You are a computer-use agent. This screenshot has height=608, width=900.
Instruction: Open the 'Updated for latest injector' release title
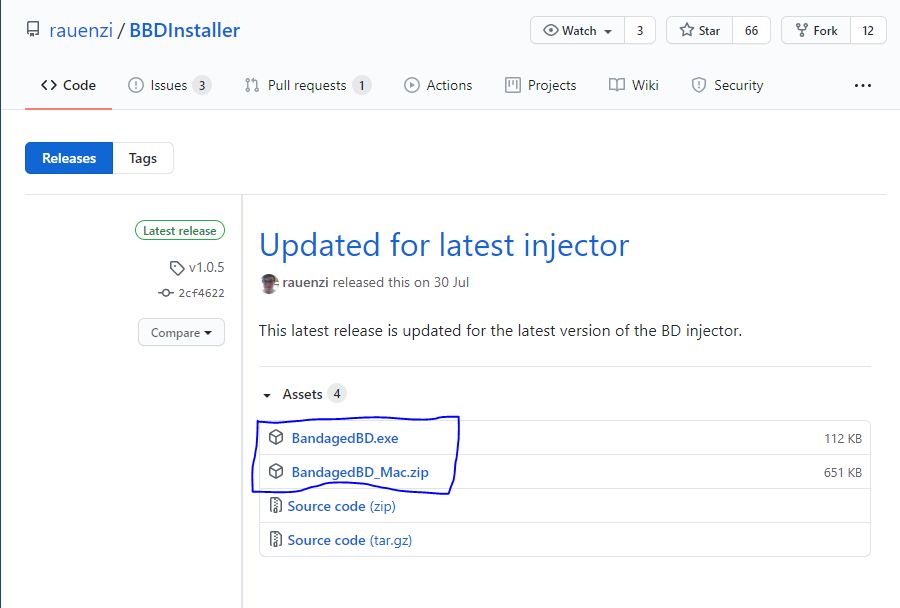444,245
